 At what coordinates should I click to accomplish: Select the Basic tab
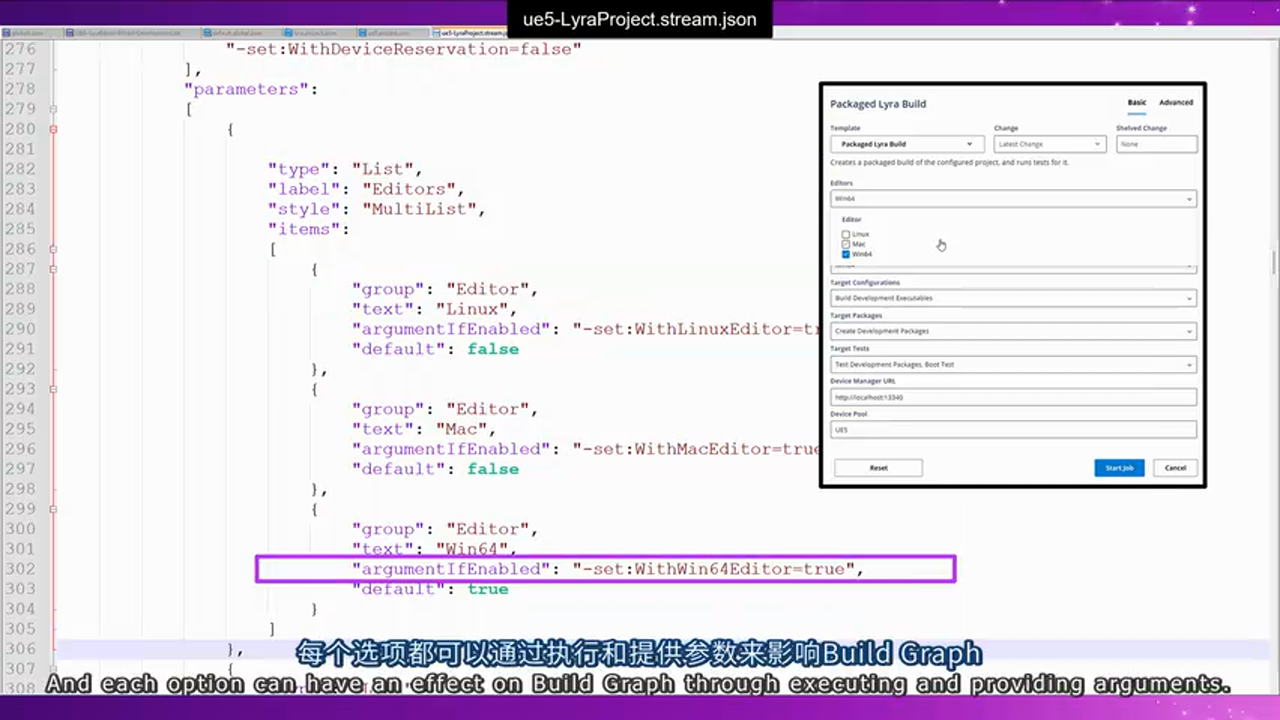[1136, 102]
